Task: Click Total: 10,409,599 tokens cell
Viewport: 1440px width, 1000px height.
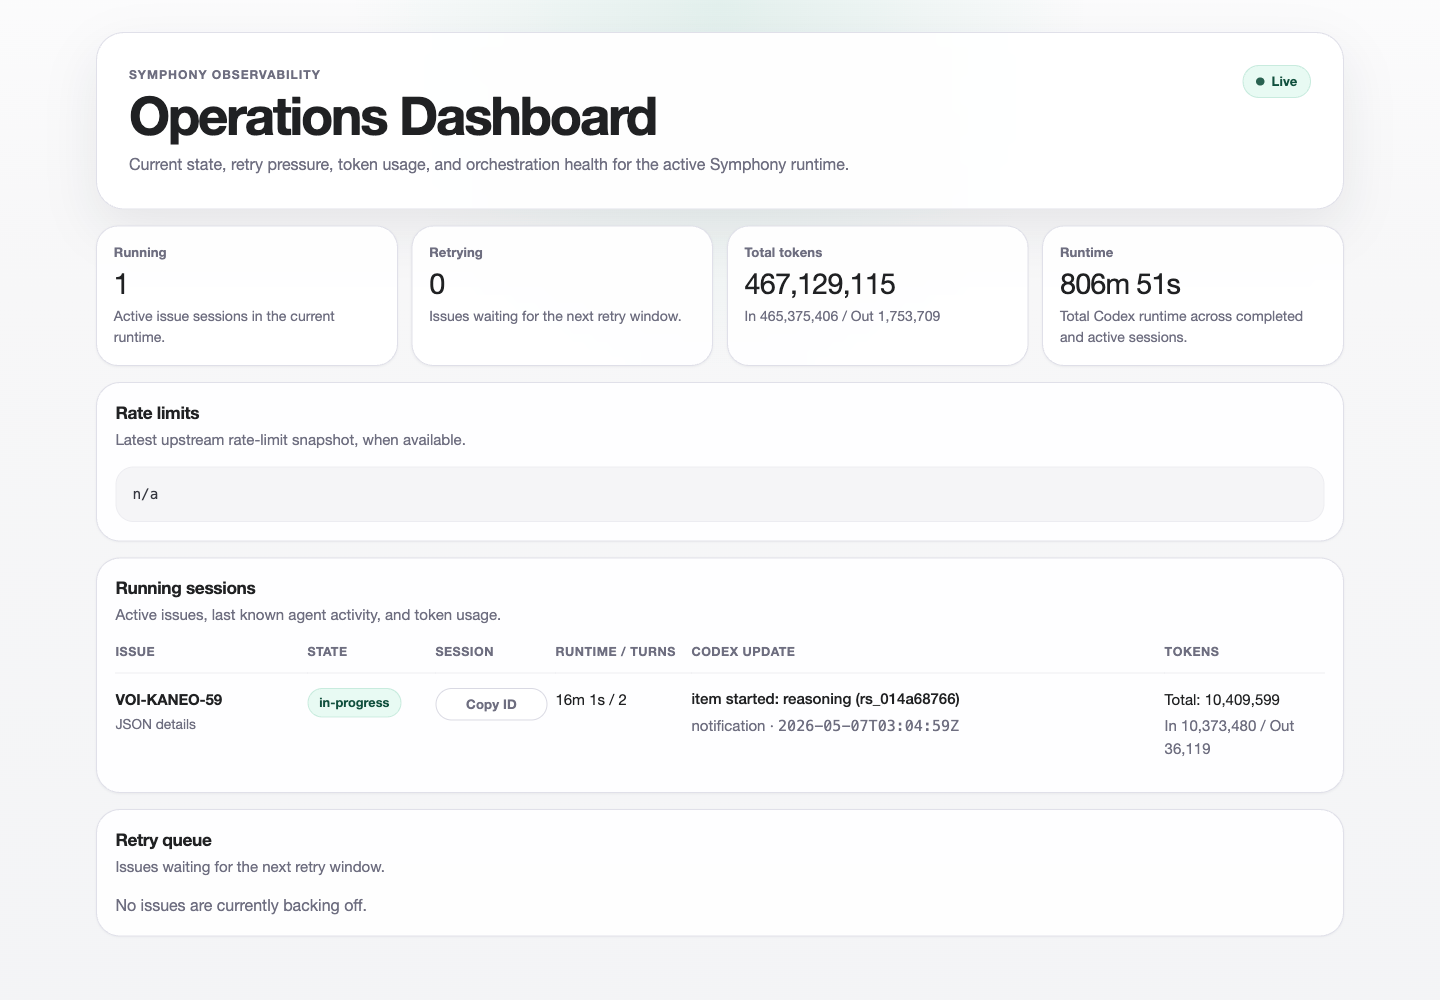Action: pos(1222,700)
